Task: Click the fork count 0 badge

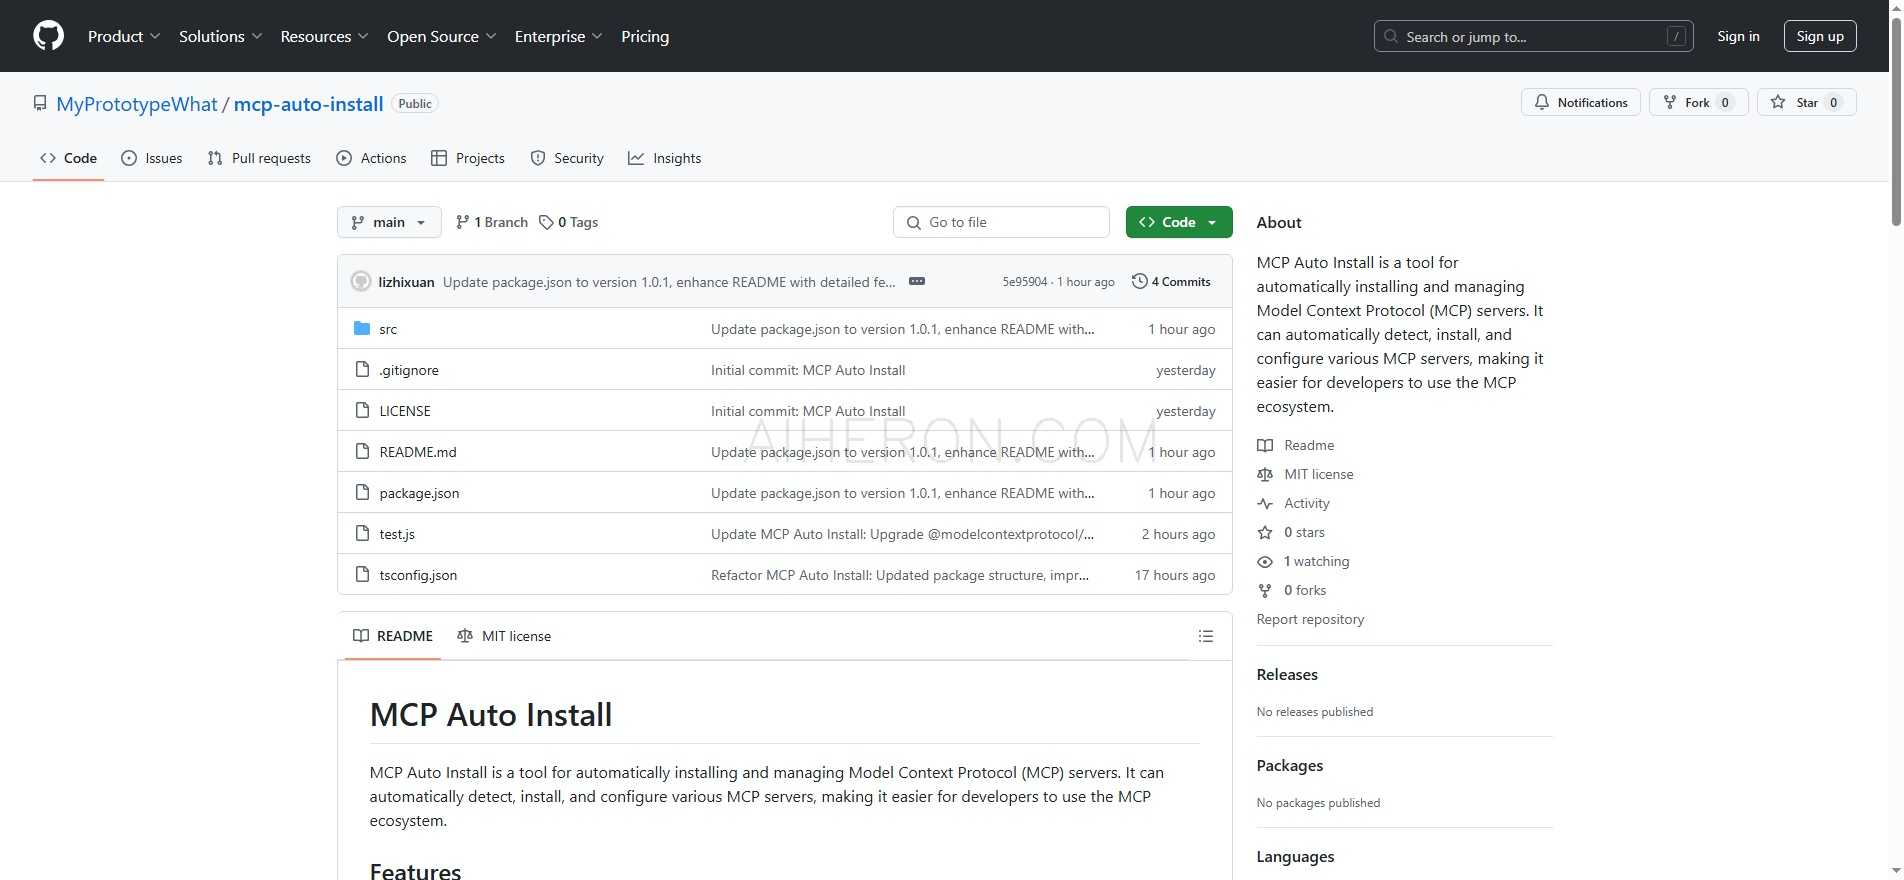Action: (1725, 102)
